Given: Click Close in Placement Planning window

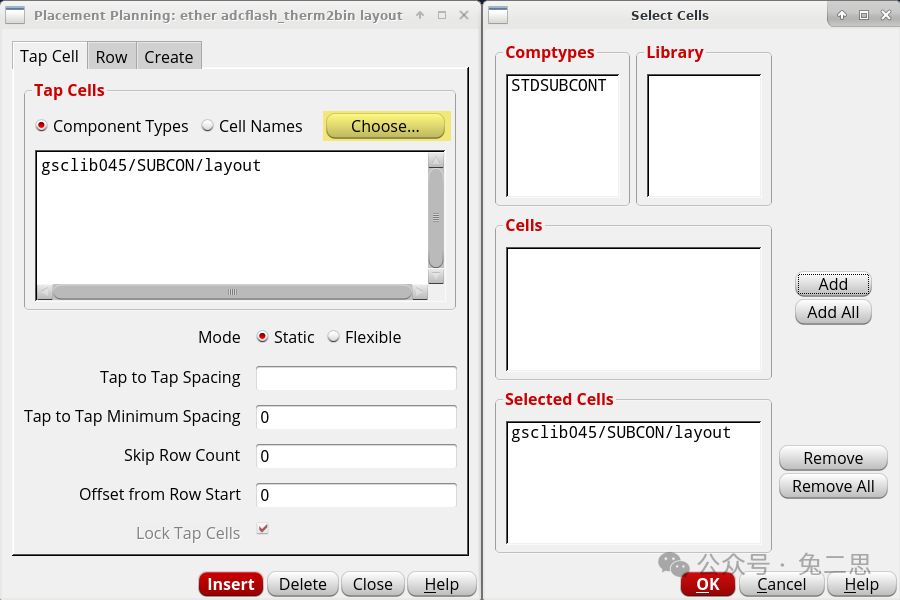Looking at the screenshot, I should point(373,584).
